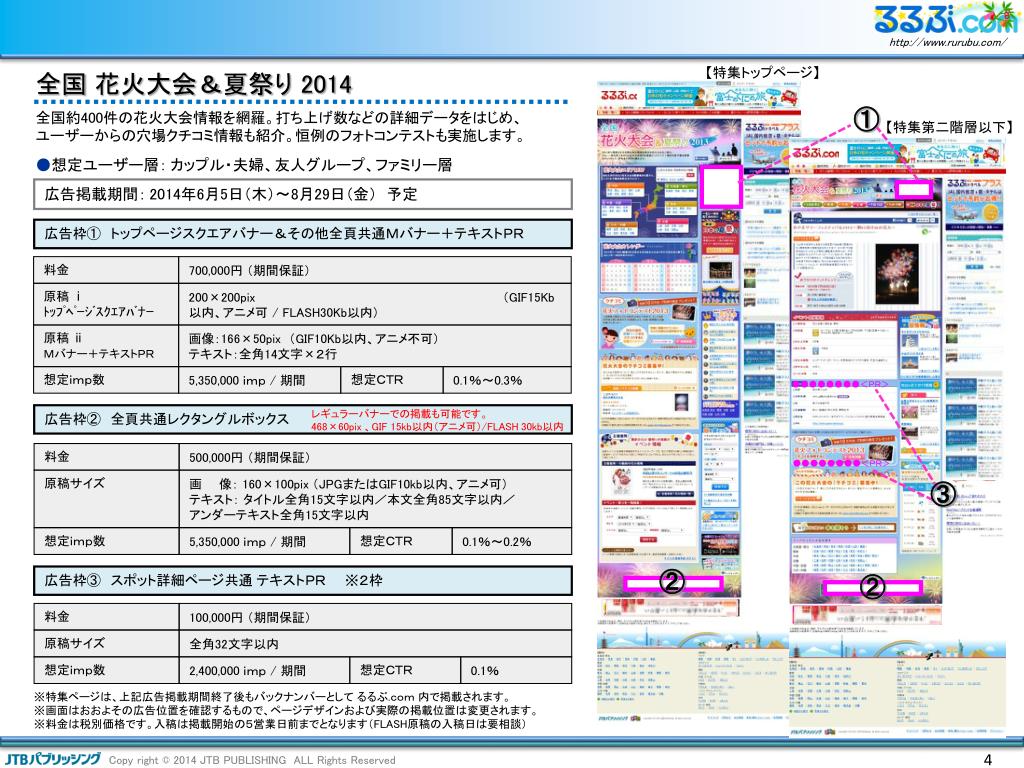1024x768 pixels.
Task: Click the 広告枠③ スポット詳細ページ共通 テキストPR header
Action: click(303, 581)
